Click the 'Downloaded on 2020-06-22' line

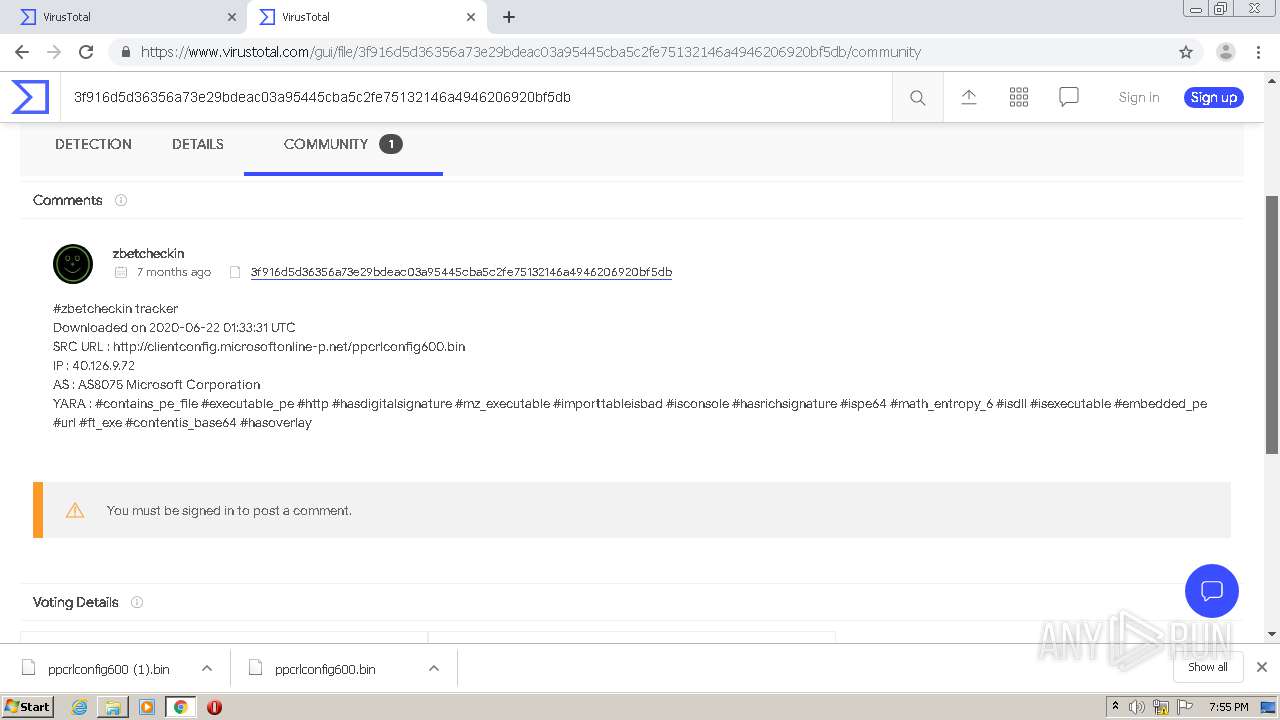tap(174, 327)
